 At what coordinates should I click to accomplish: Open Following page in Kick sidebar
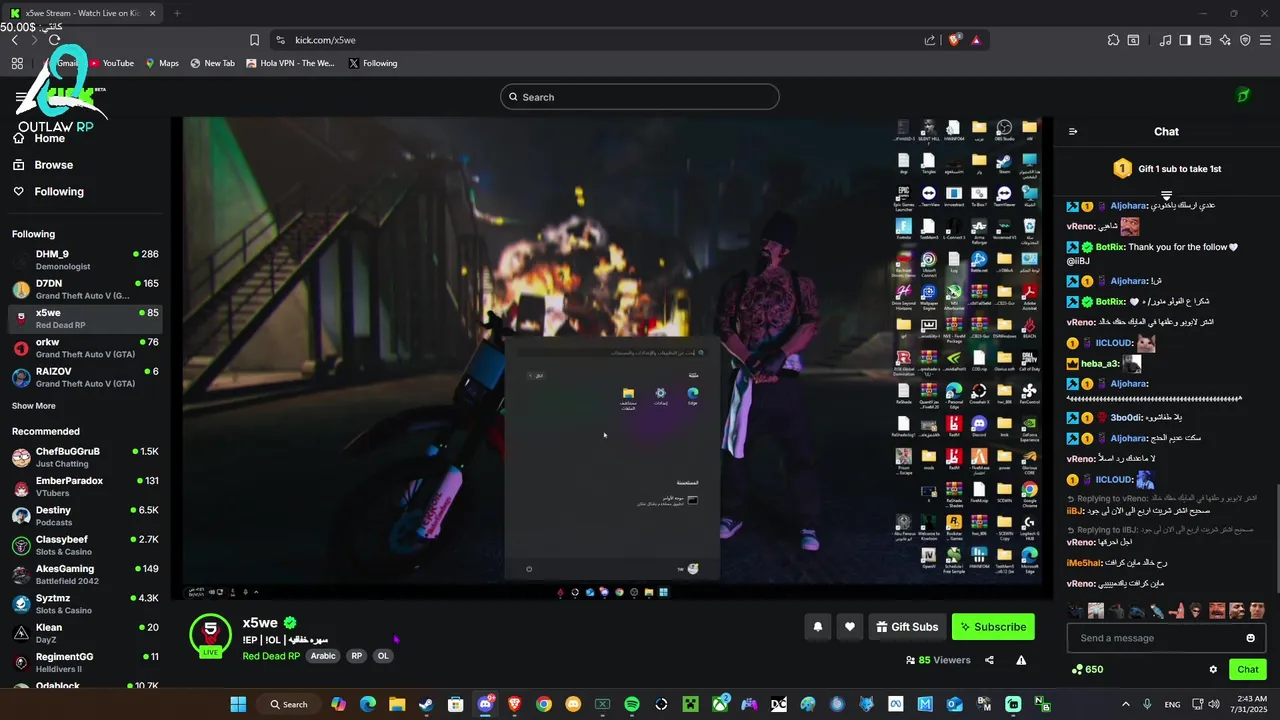49,192
